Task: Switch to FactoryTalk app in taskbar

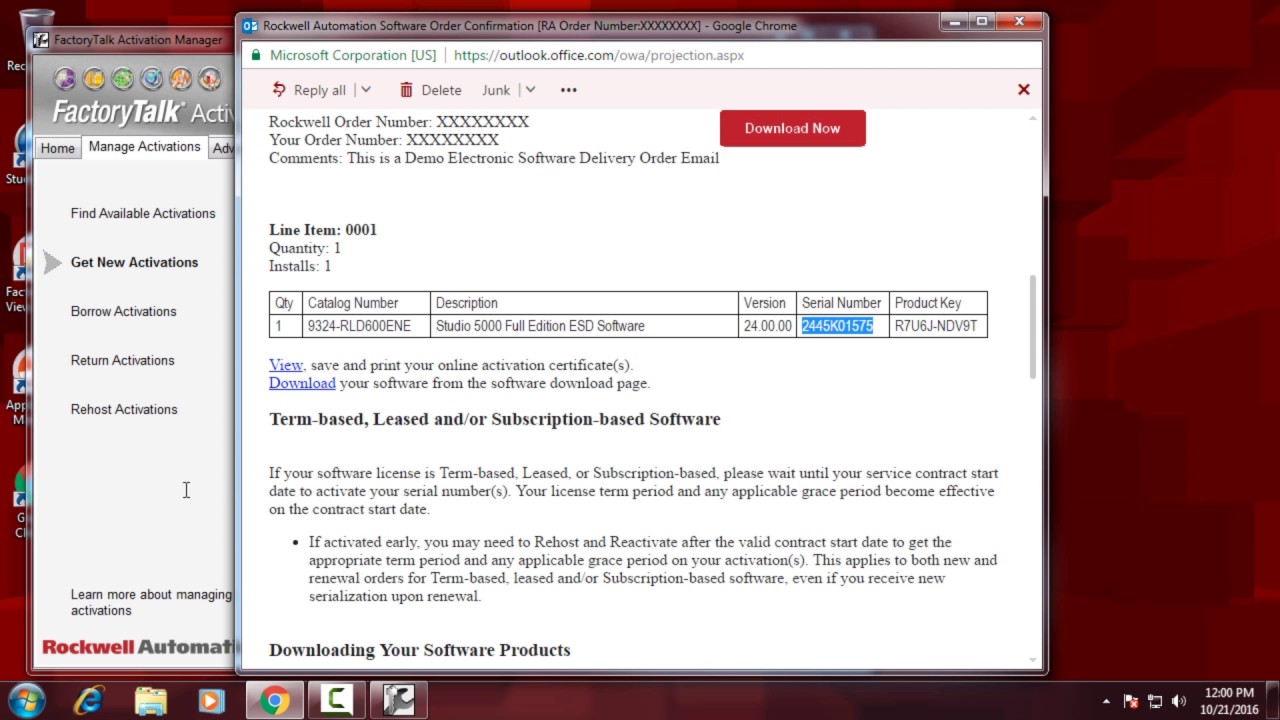Action: point(399,701)
